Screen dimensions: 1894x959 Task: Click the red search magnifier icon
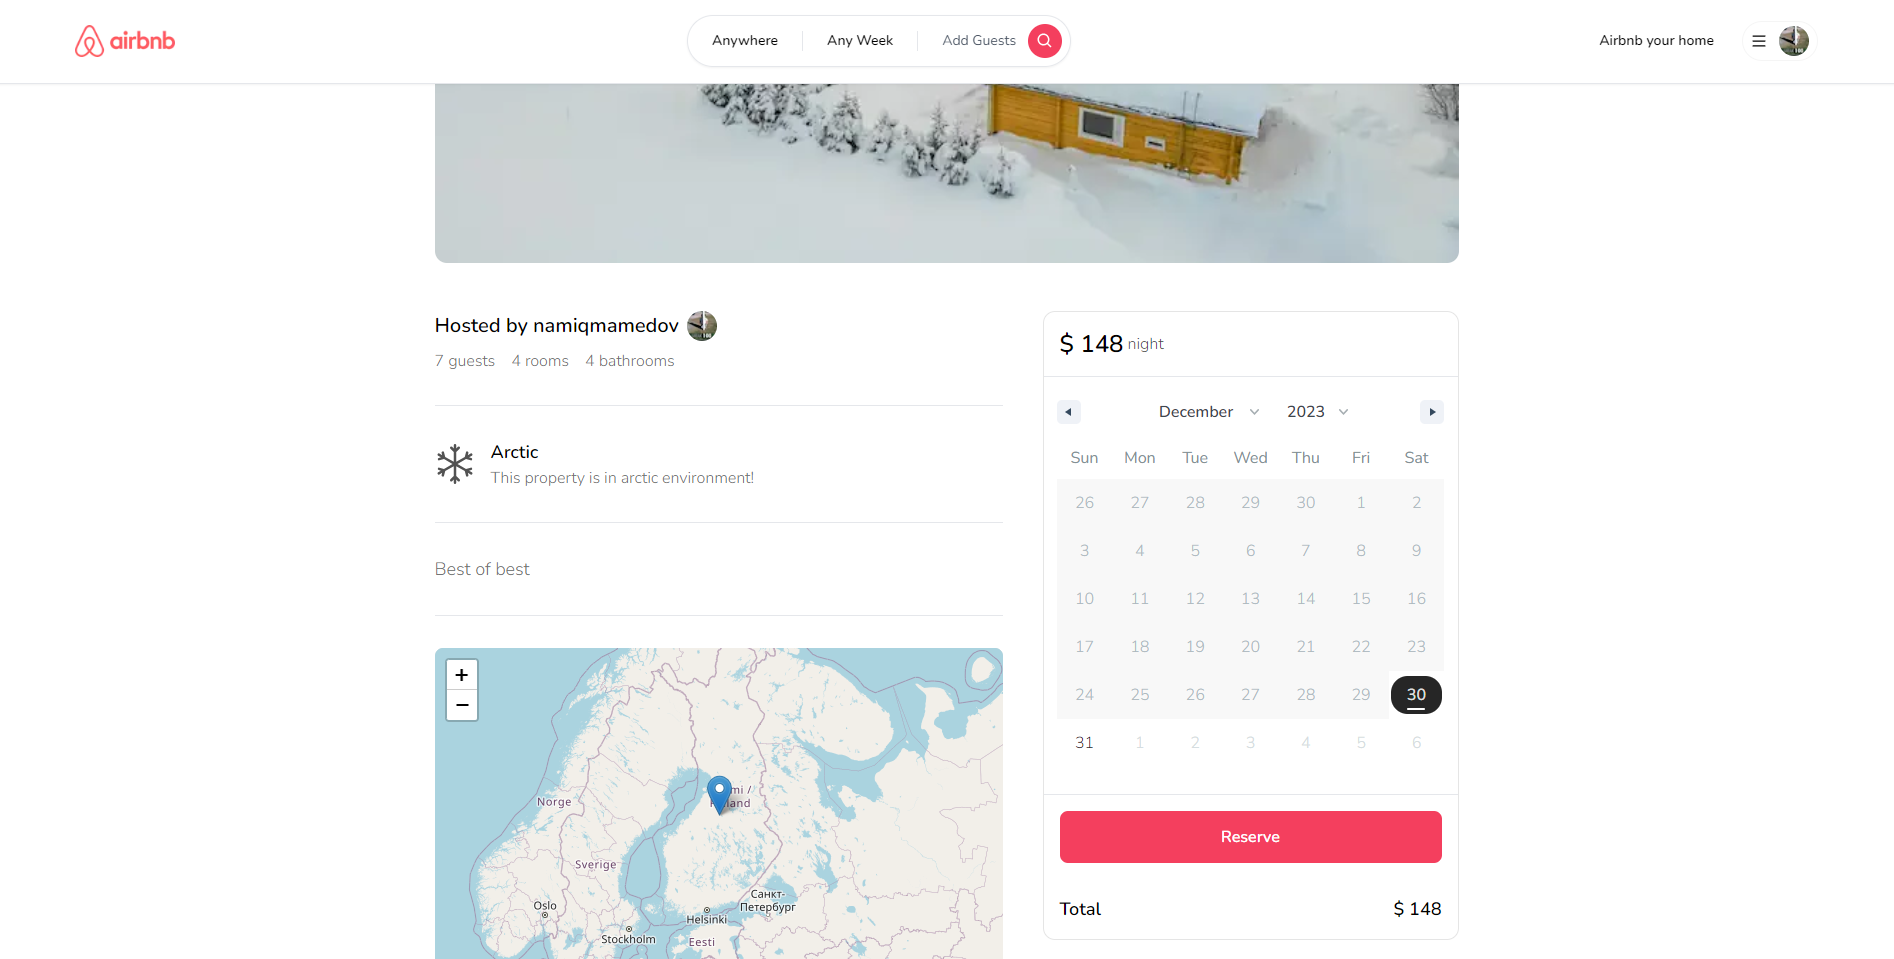tap(1044, 41)
